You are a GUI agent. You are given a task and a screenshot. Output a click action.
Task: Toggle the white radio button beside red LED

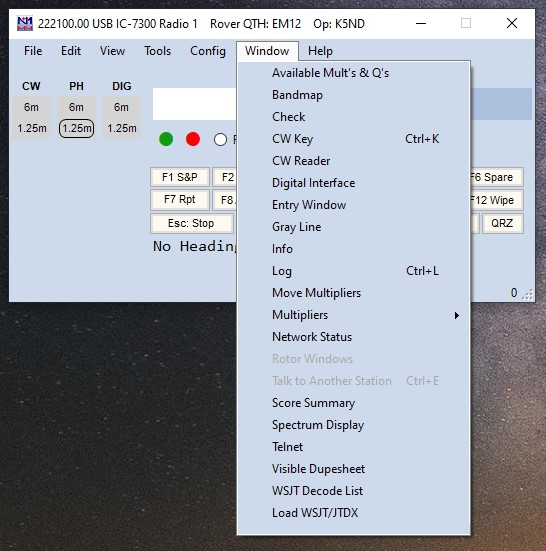pyautogui.click(x=220, y=140)
